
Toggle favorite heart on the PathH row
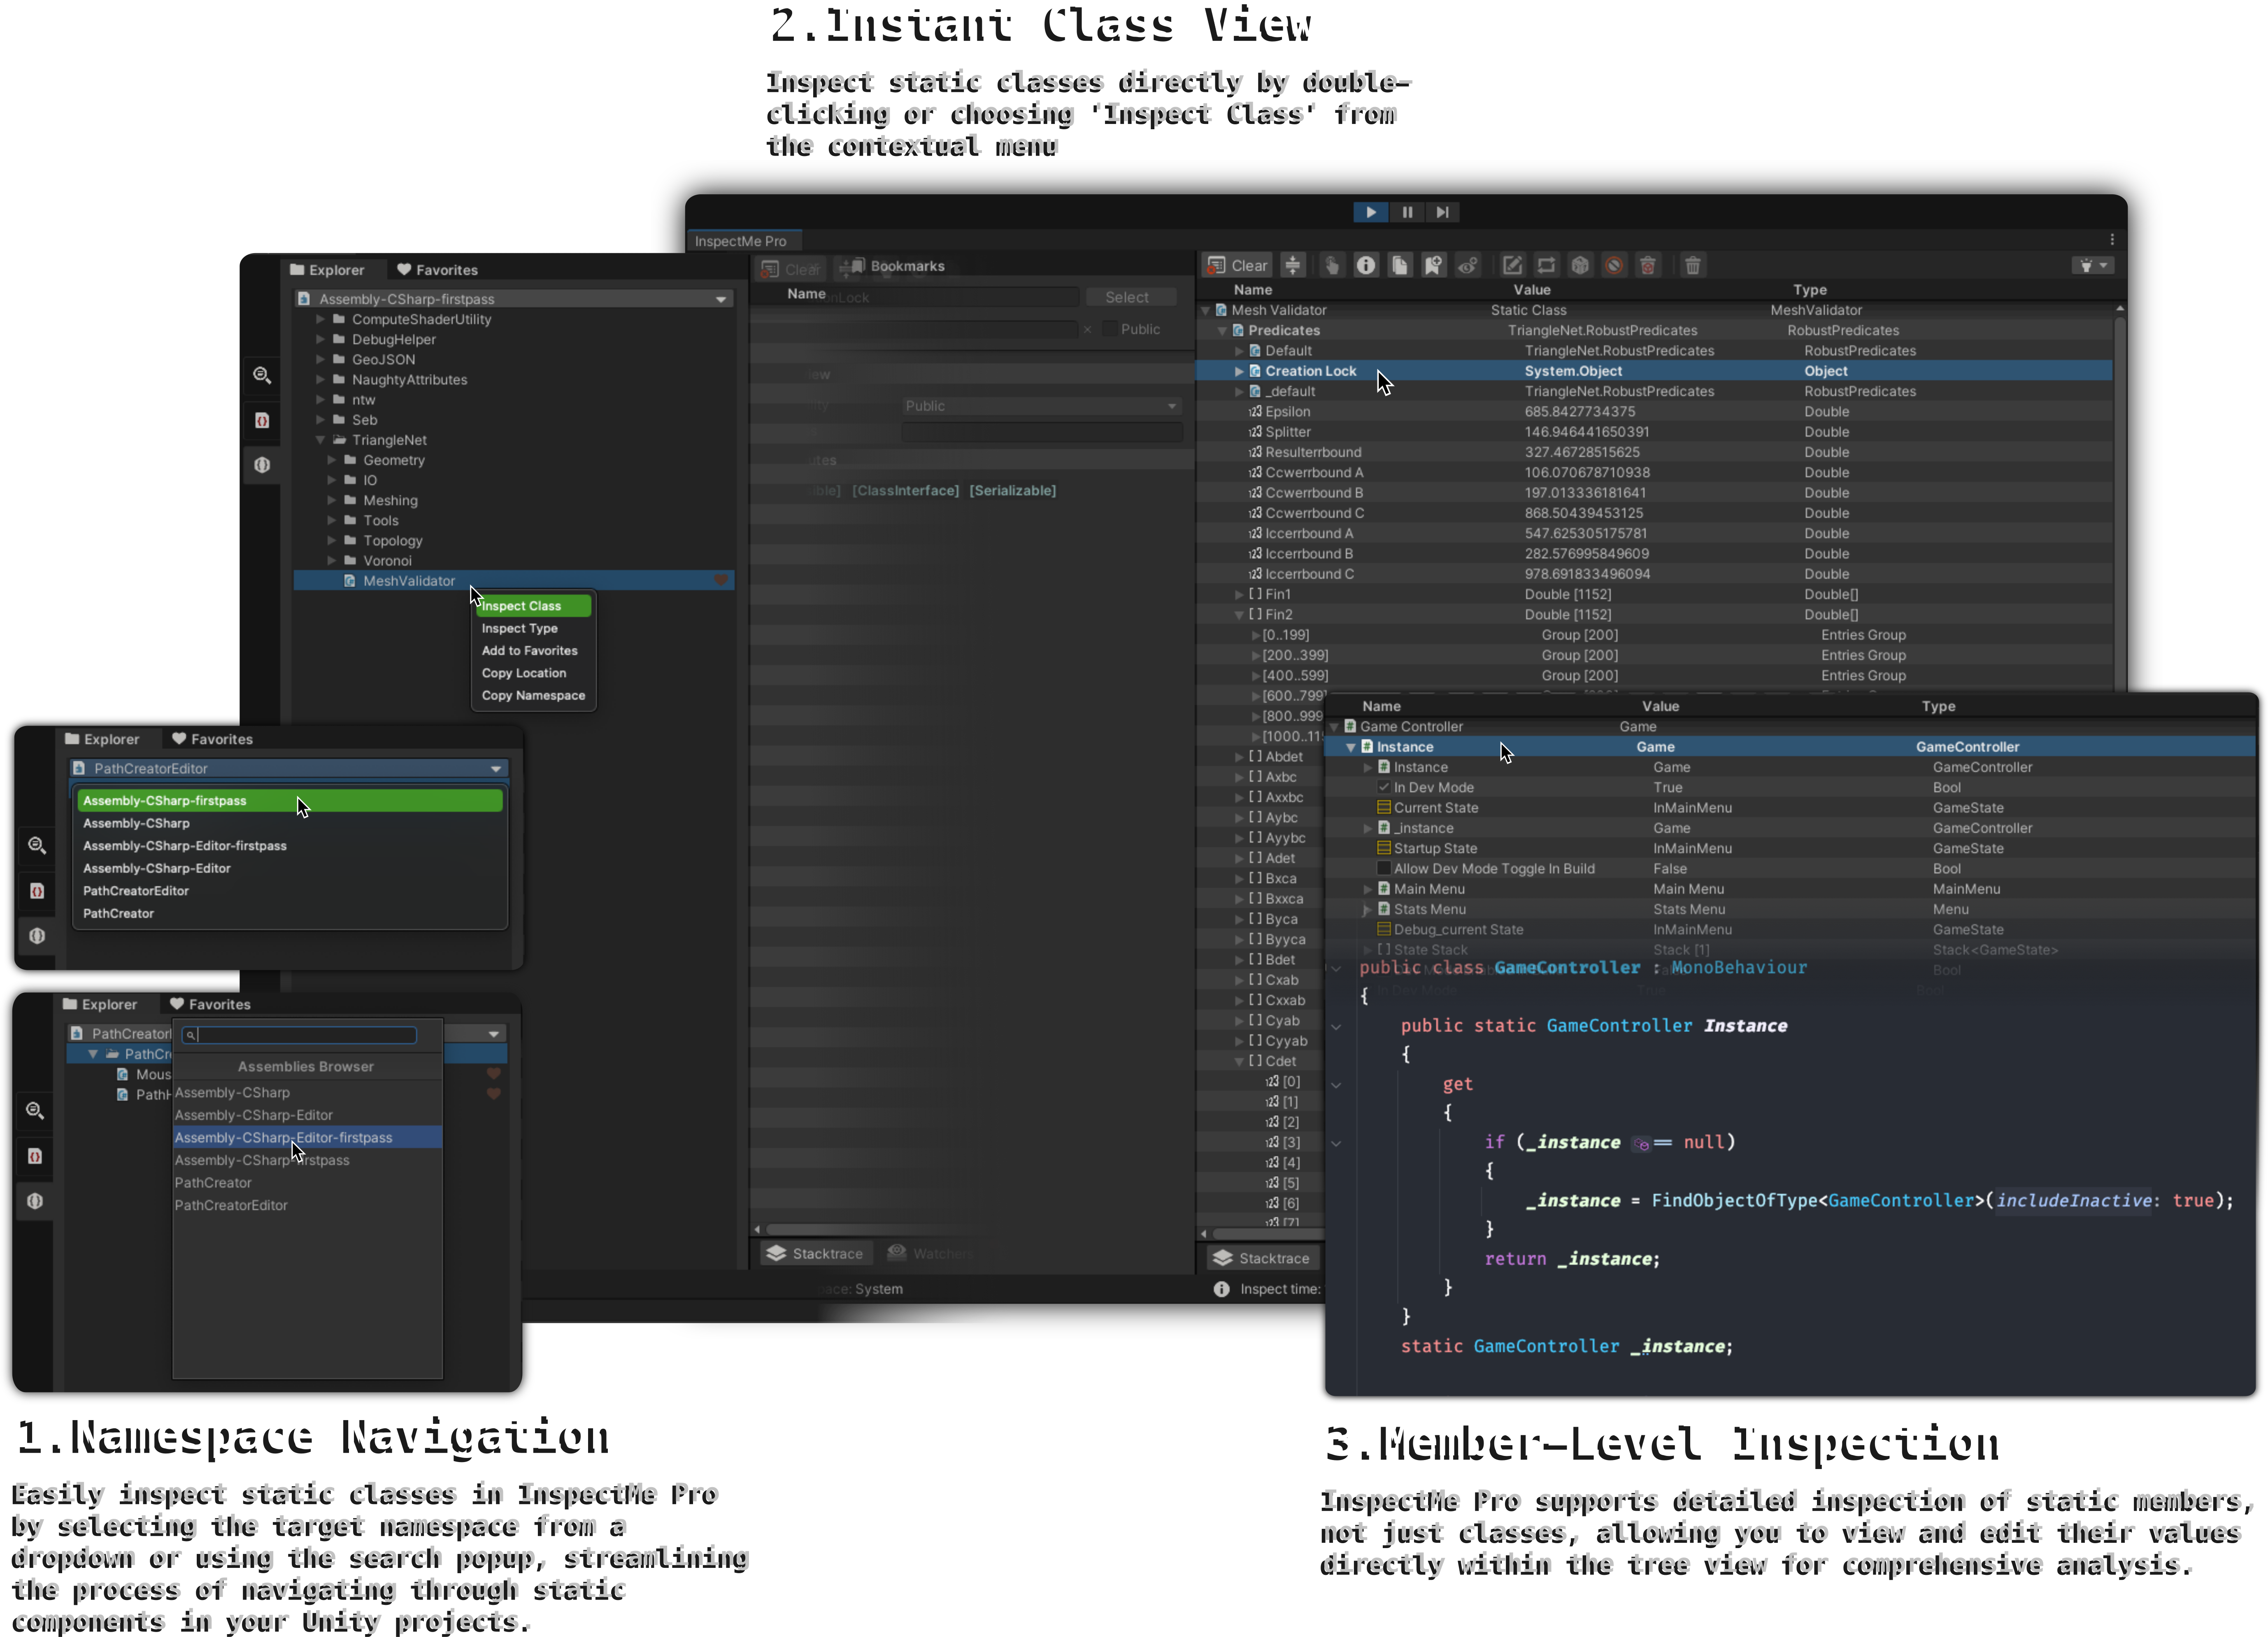pyautogui.click(x=493, y=1094)
